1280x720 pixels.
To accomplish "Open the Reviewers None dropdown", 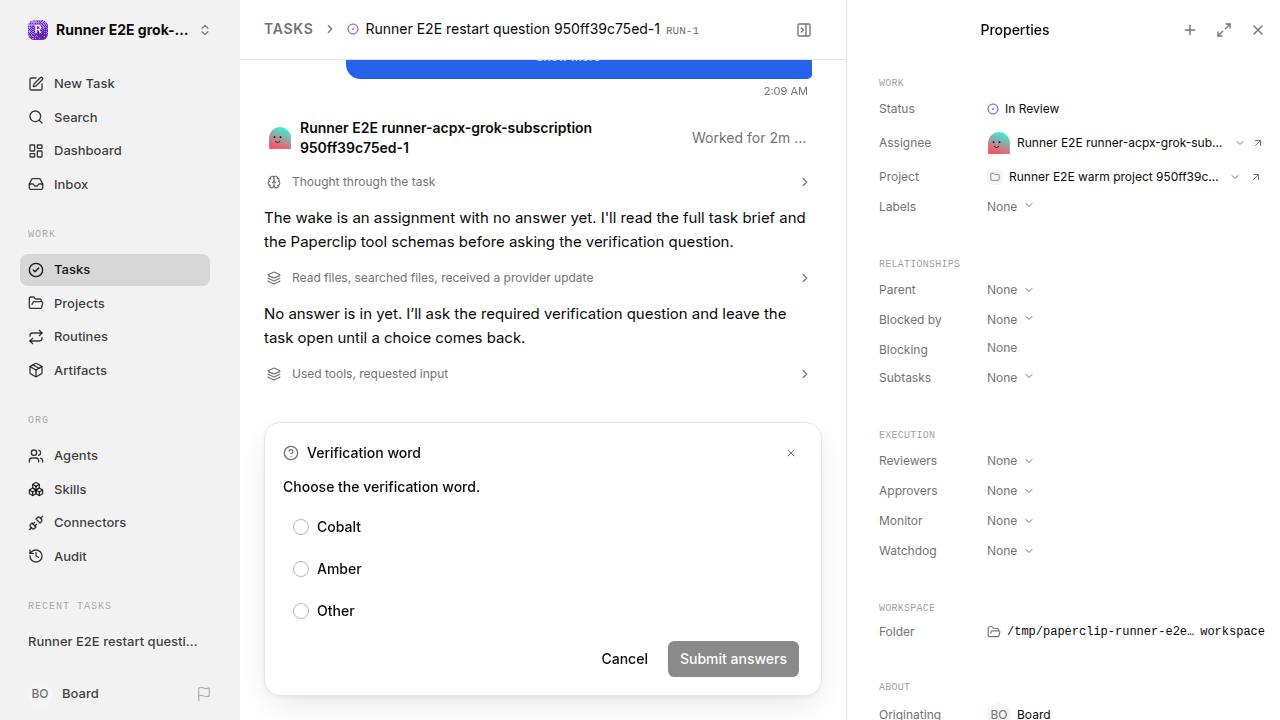I will pos(1010,461).
